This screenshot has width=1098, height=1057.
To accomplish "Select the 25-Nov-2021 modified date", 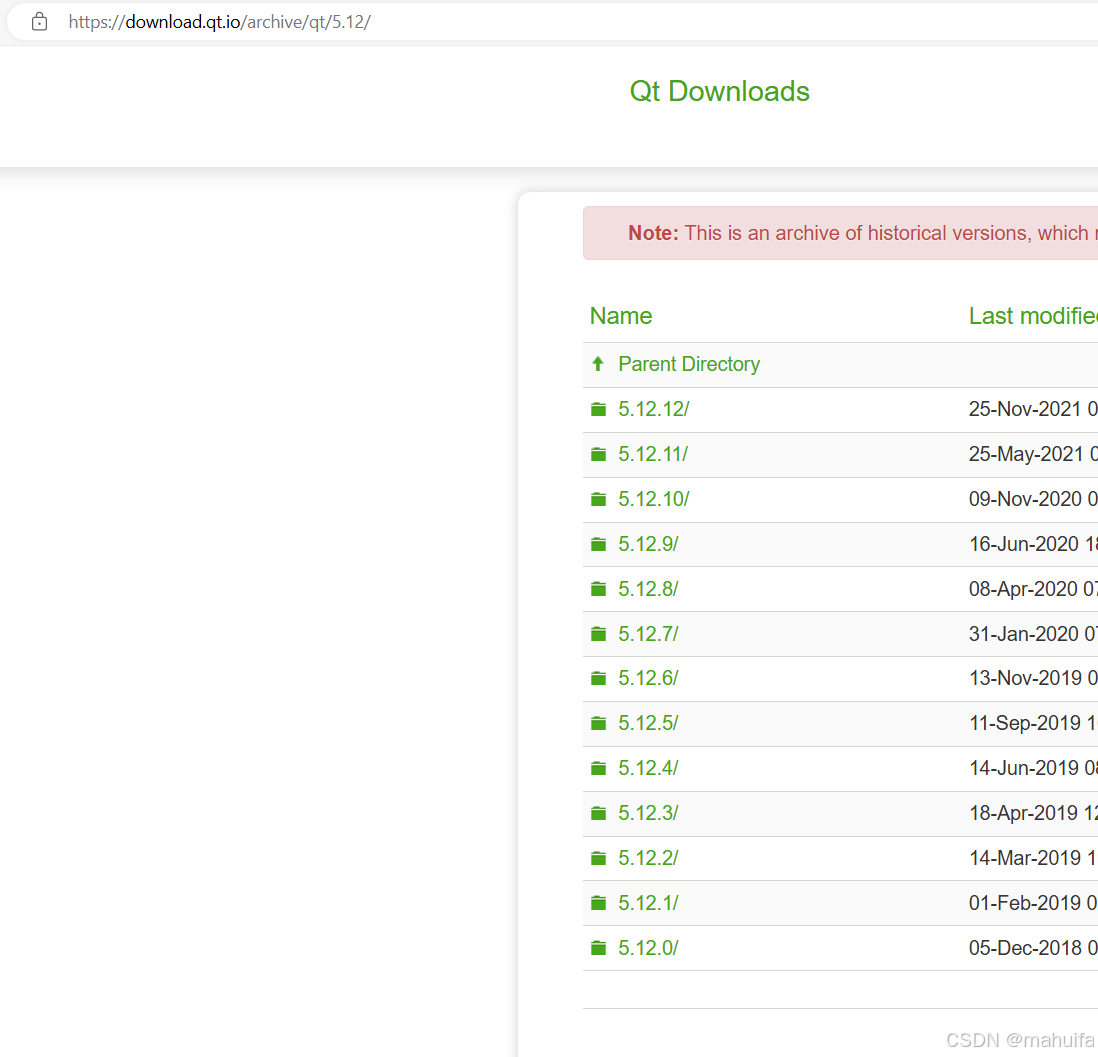I will pos(1024,409).
